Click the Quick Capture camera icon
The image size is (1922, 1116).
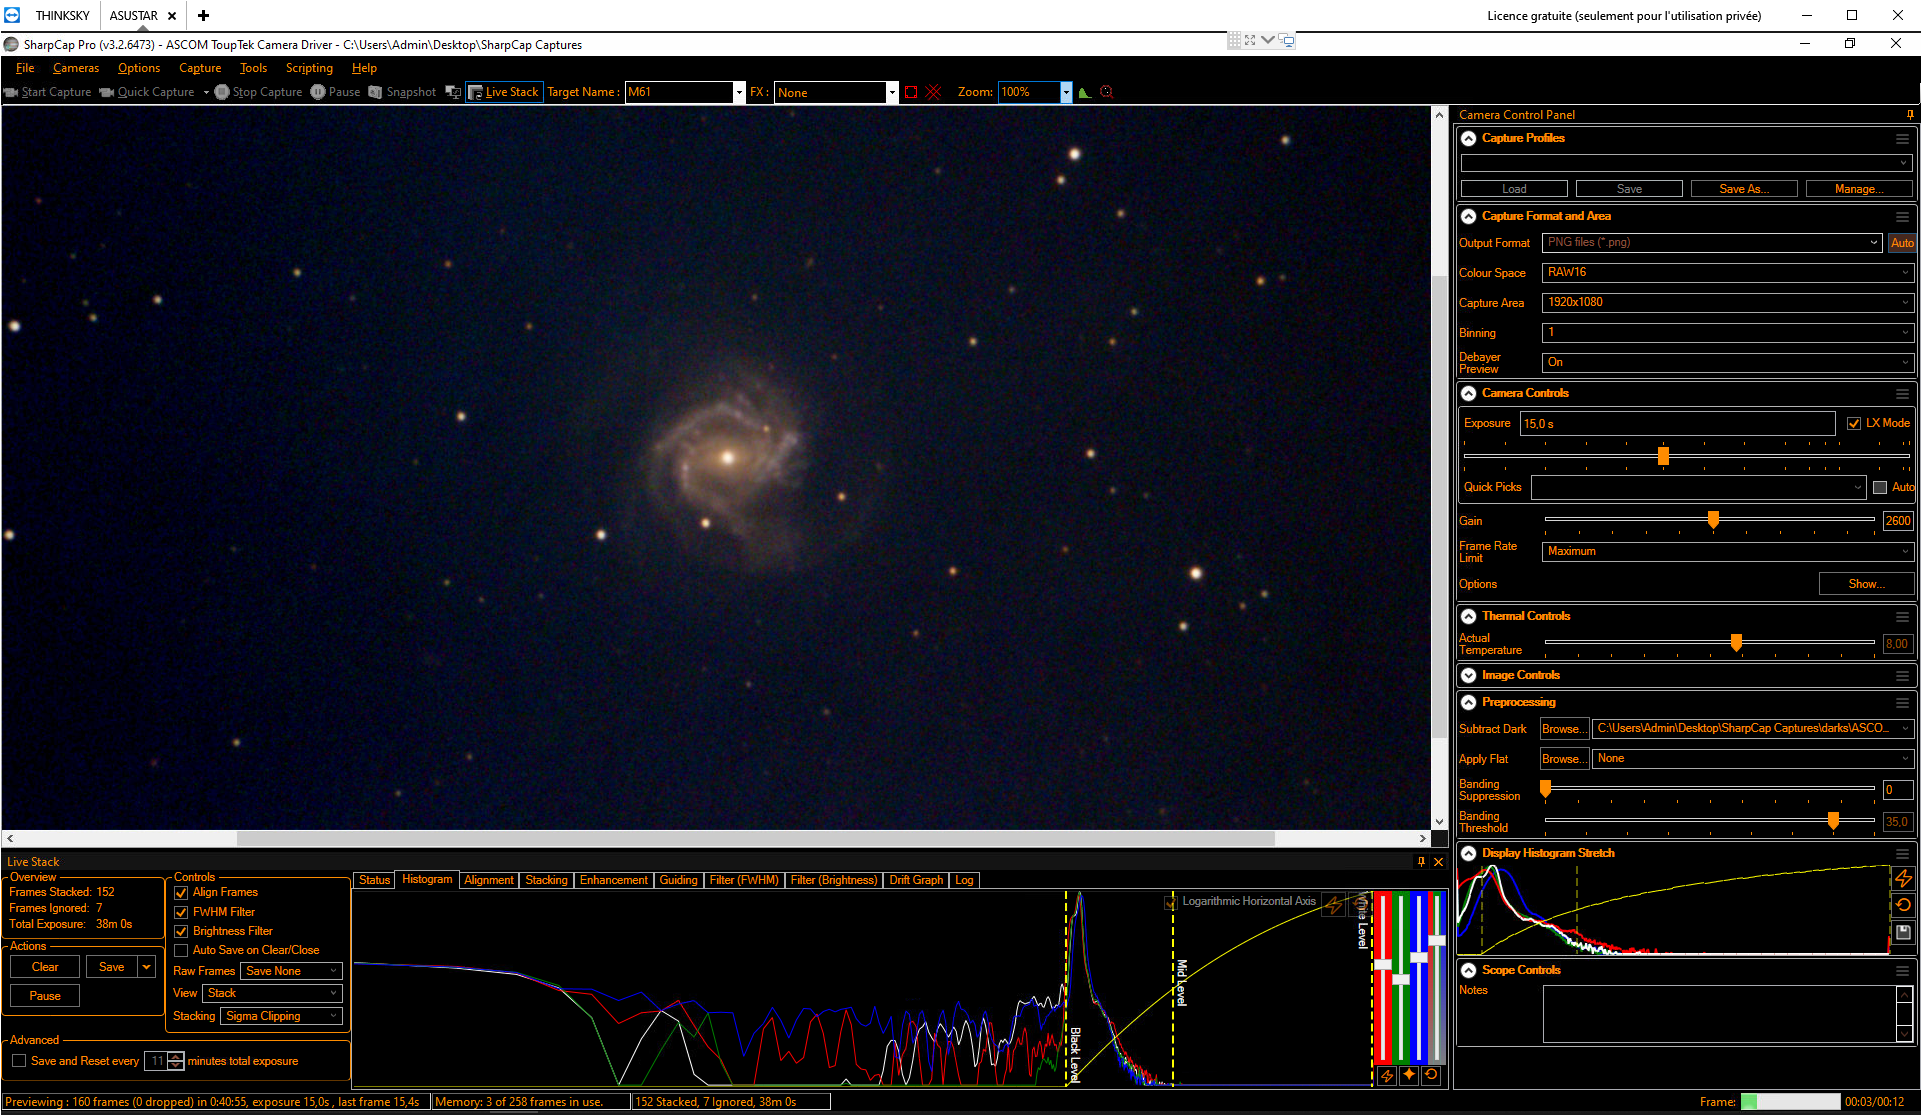[107, 92]
